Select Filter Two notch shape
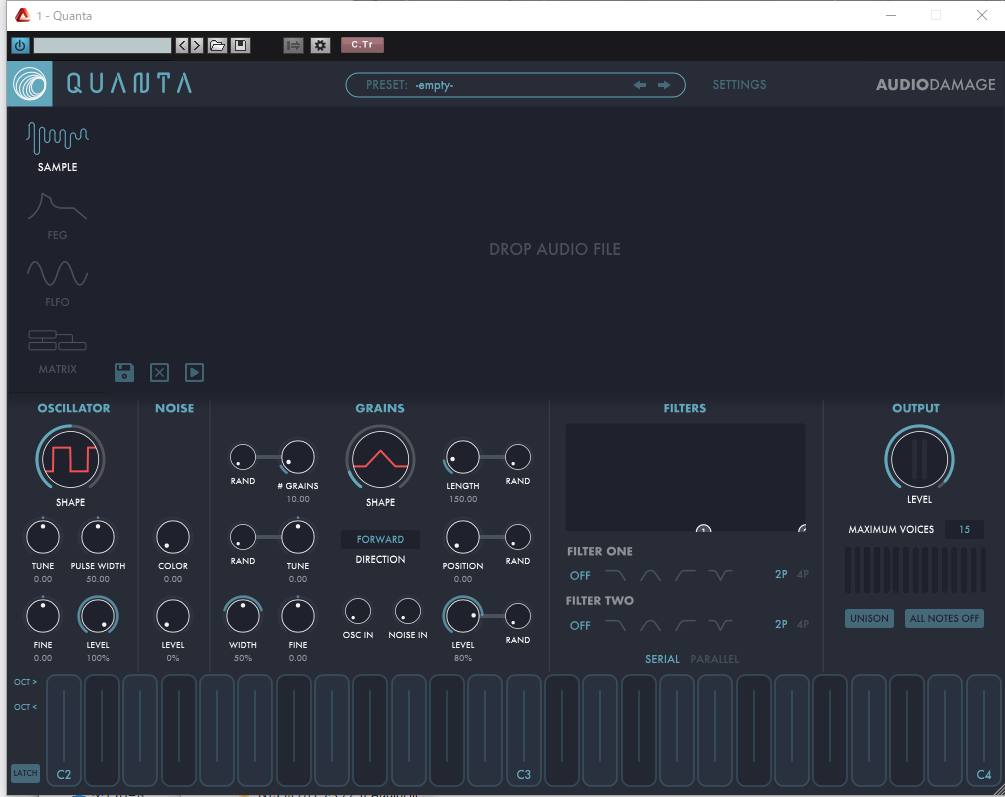This screenshot has width=1005, height=797. 720,625
